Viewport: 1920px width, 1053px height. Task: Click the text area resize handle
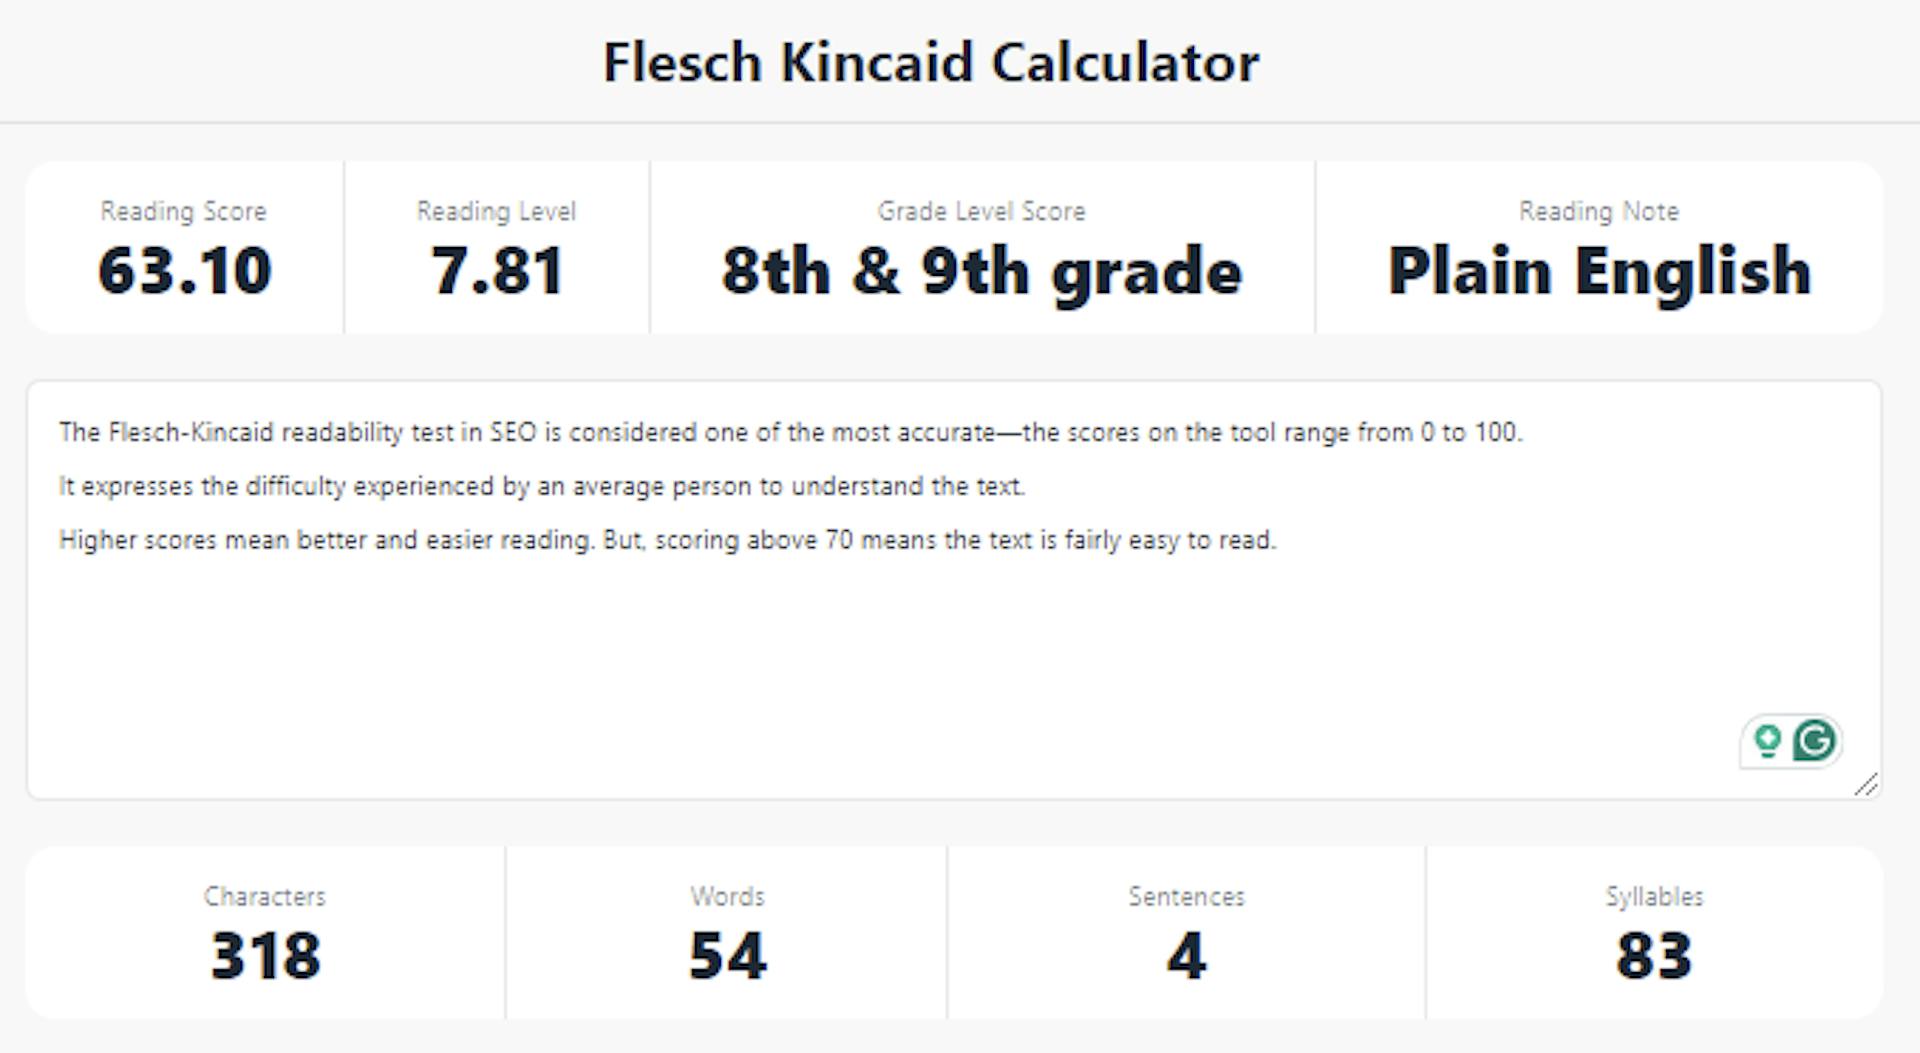point(1866,785)
